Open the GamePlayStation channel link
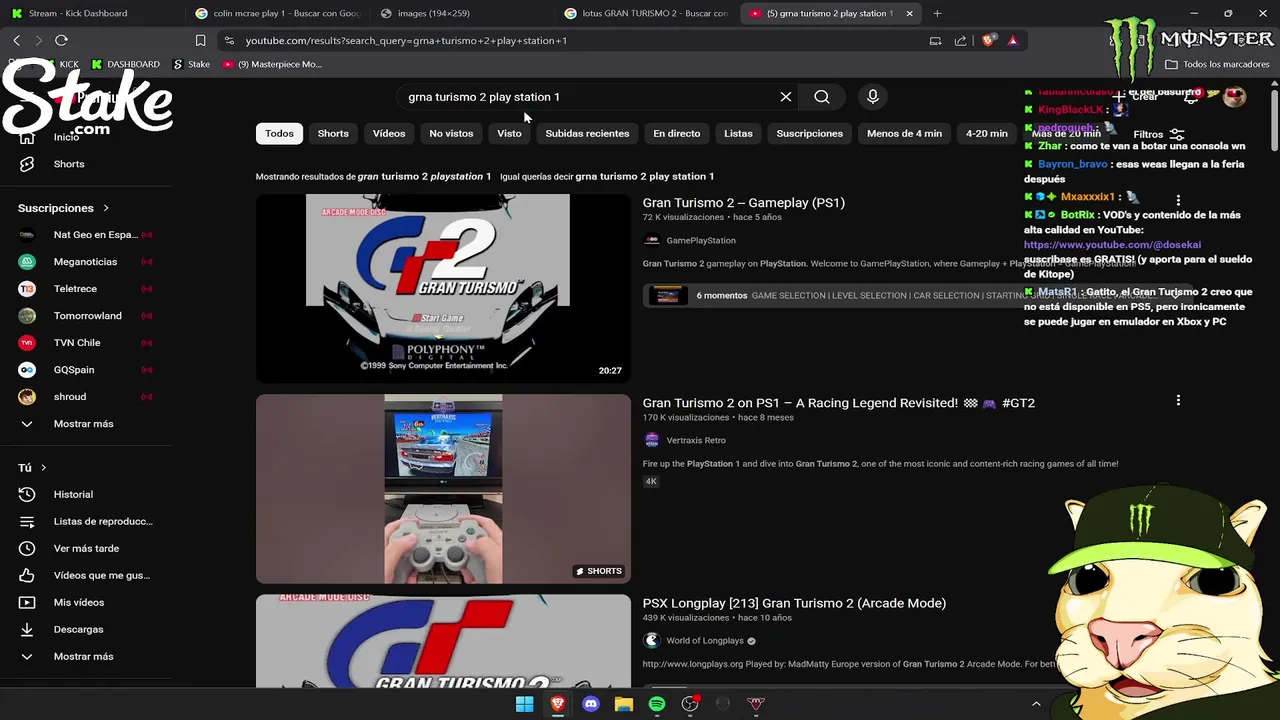 point(700,240)
